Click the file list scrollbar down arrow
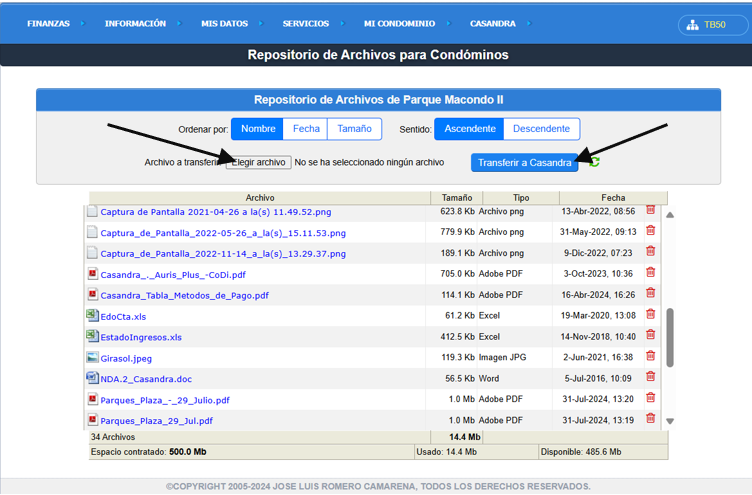Screen dimensions: 752x495 (x=670, y=421)
